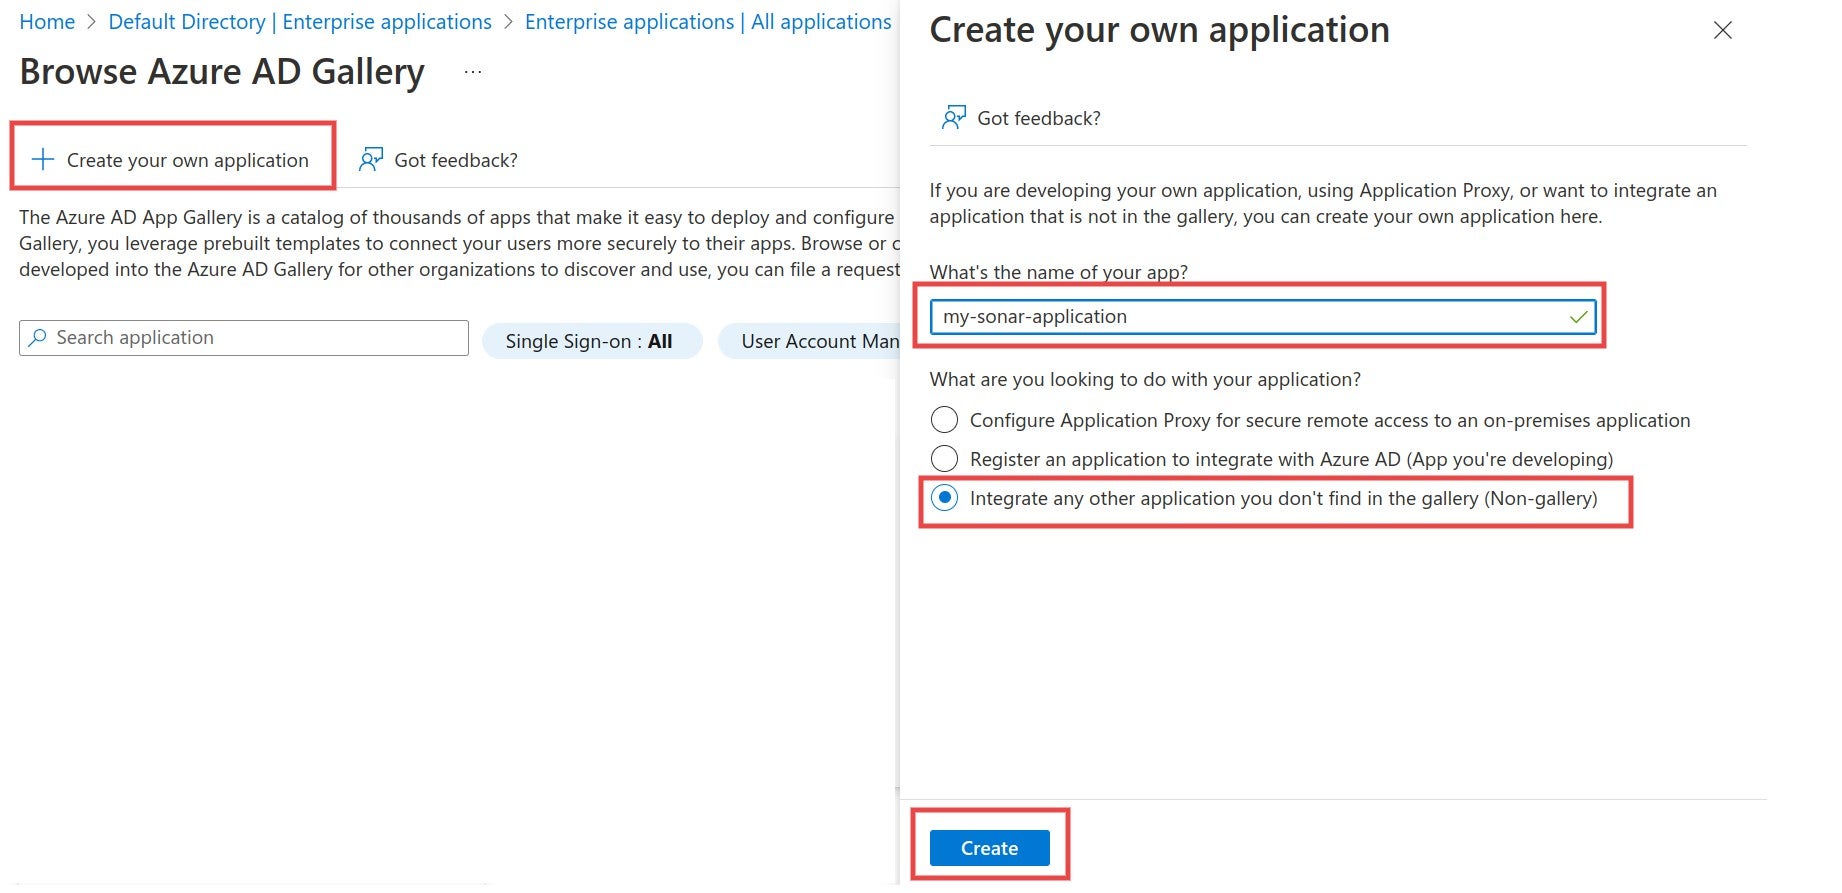Click the plus icon beside Create your own application
Screen dimensions: 1842x893
[x=42, y=158]
